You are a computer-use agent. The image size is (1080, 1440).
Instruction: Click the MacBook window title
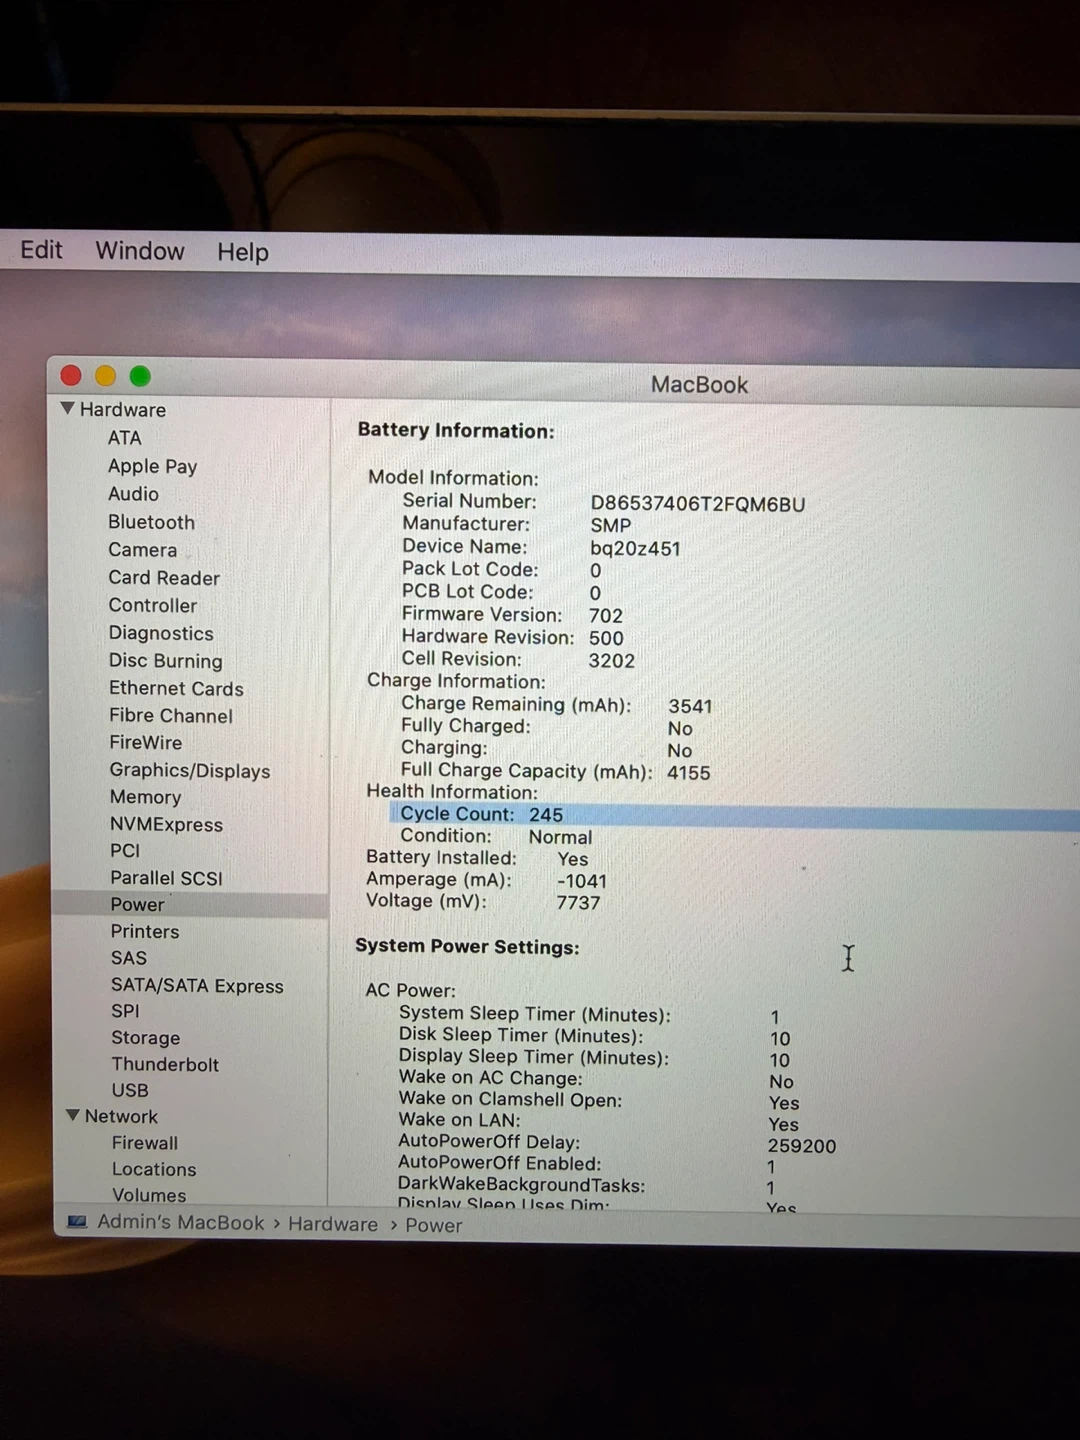699,385
